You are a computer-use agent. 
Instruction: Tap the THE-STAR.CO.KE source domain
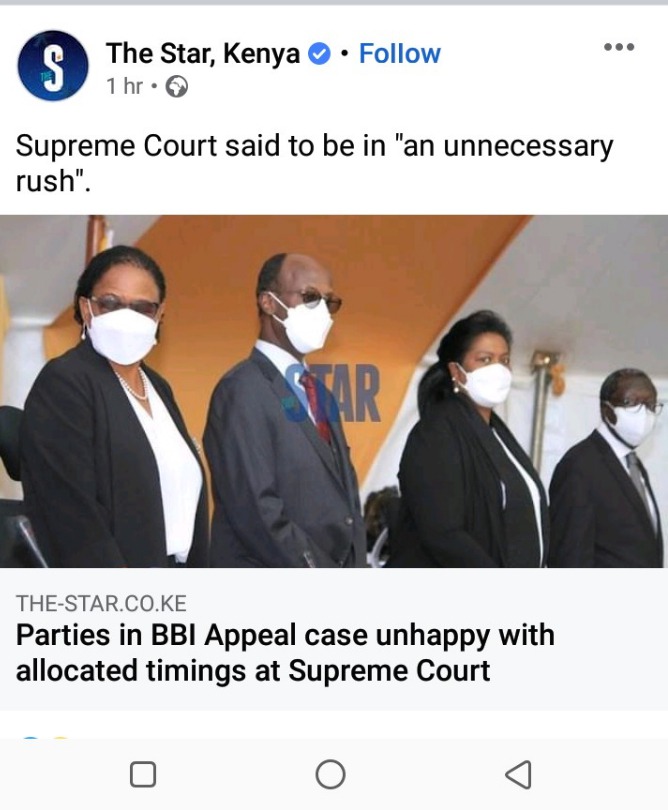tap(101, 603)
